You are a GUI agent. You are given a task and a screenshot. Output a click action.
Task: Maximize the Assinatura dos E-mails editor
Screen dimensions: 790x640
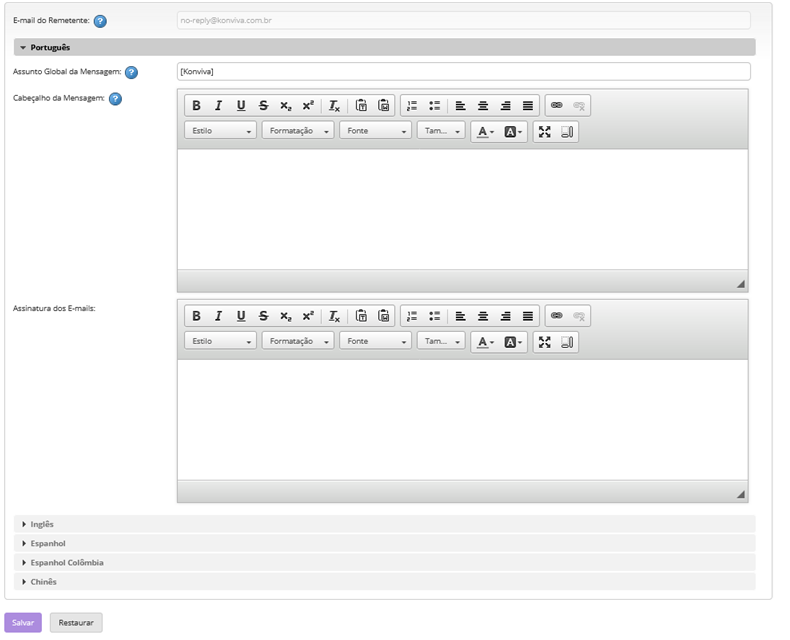[545, 342]
